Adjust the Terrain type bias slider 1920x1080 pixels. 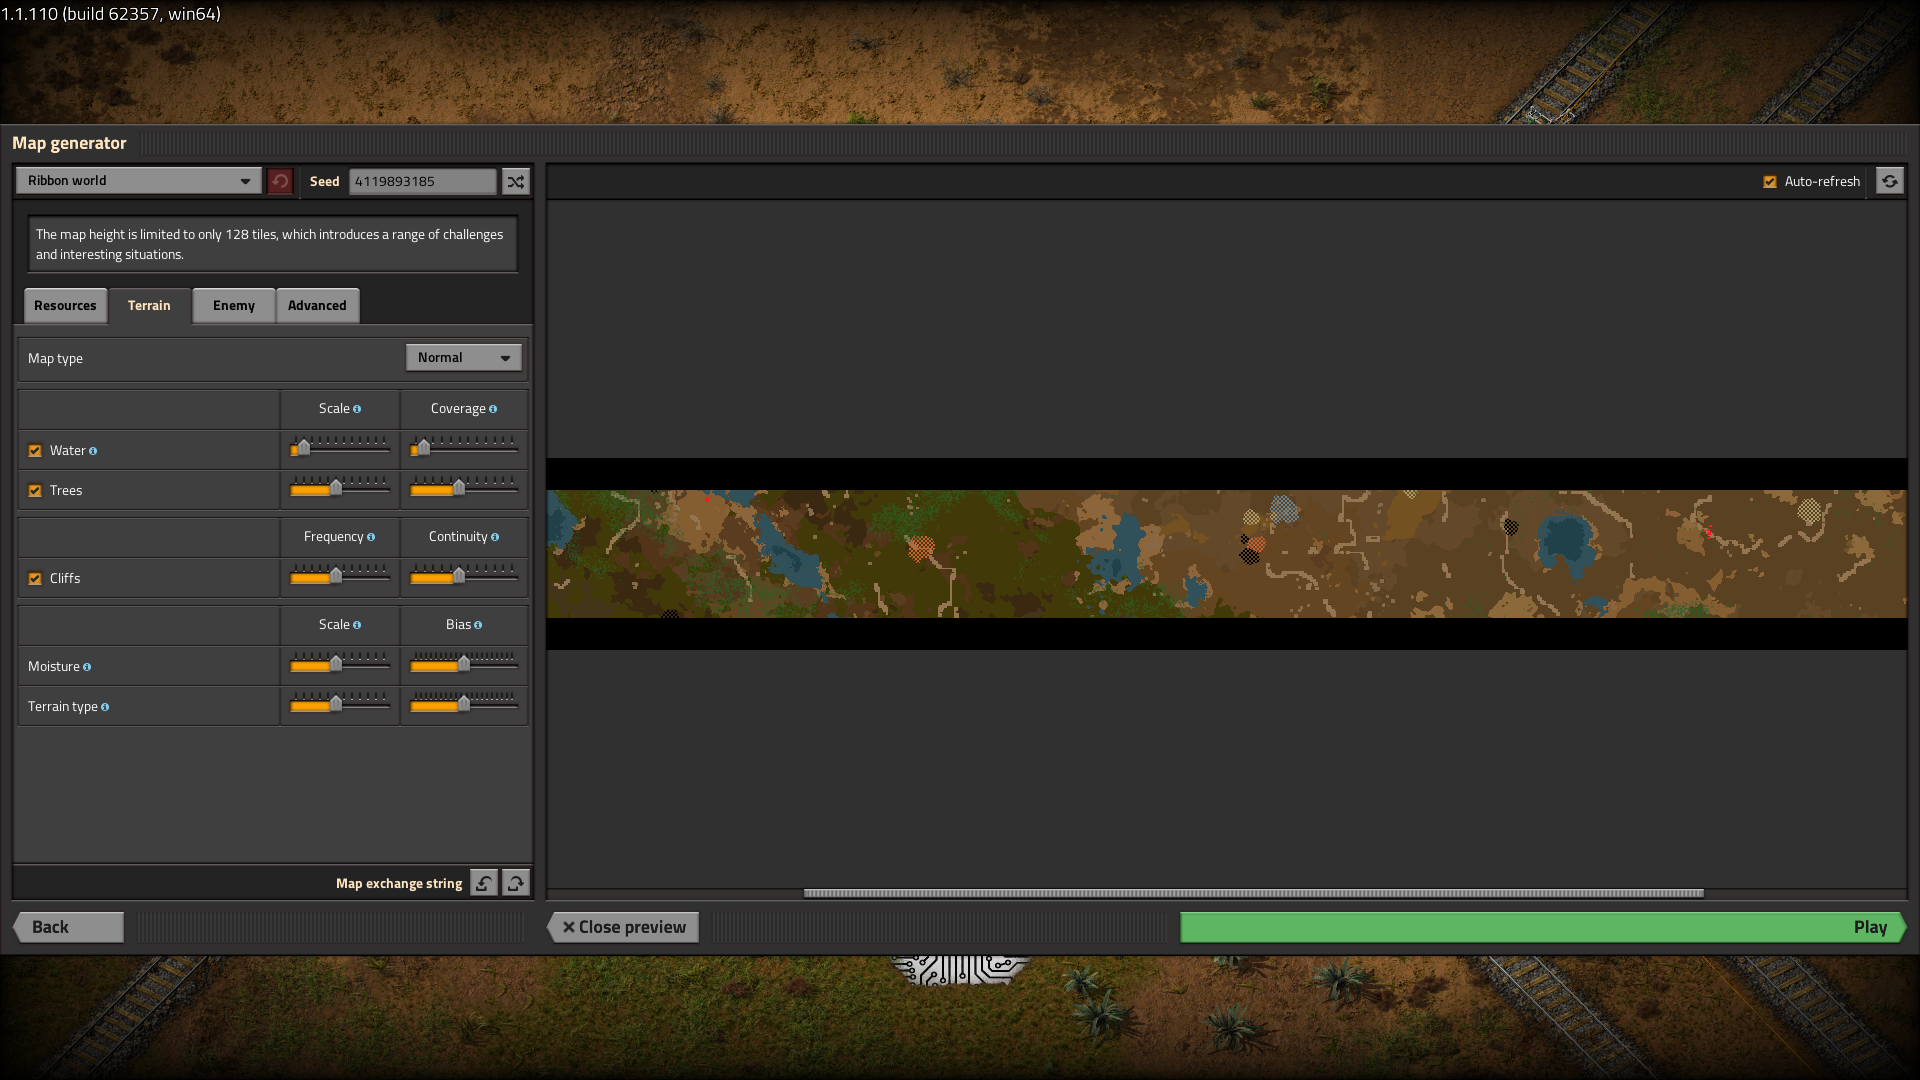464,704
